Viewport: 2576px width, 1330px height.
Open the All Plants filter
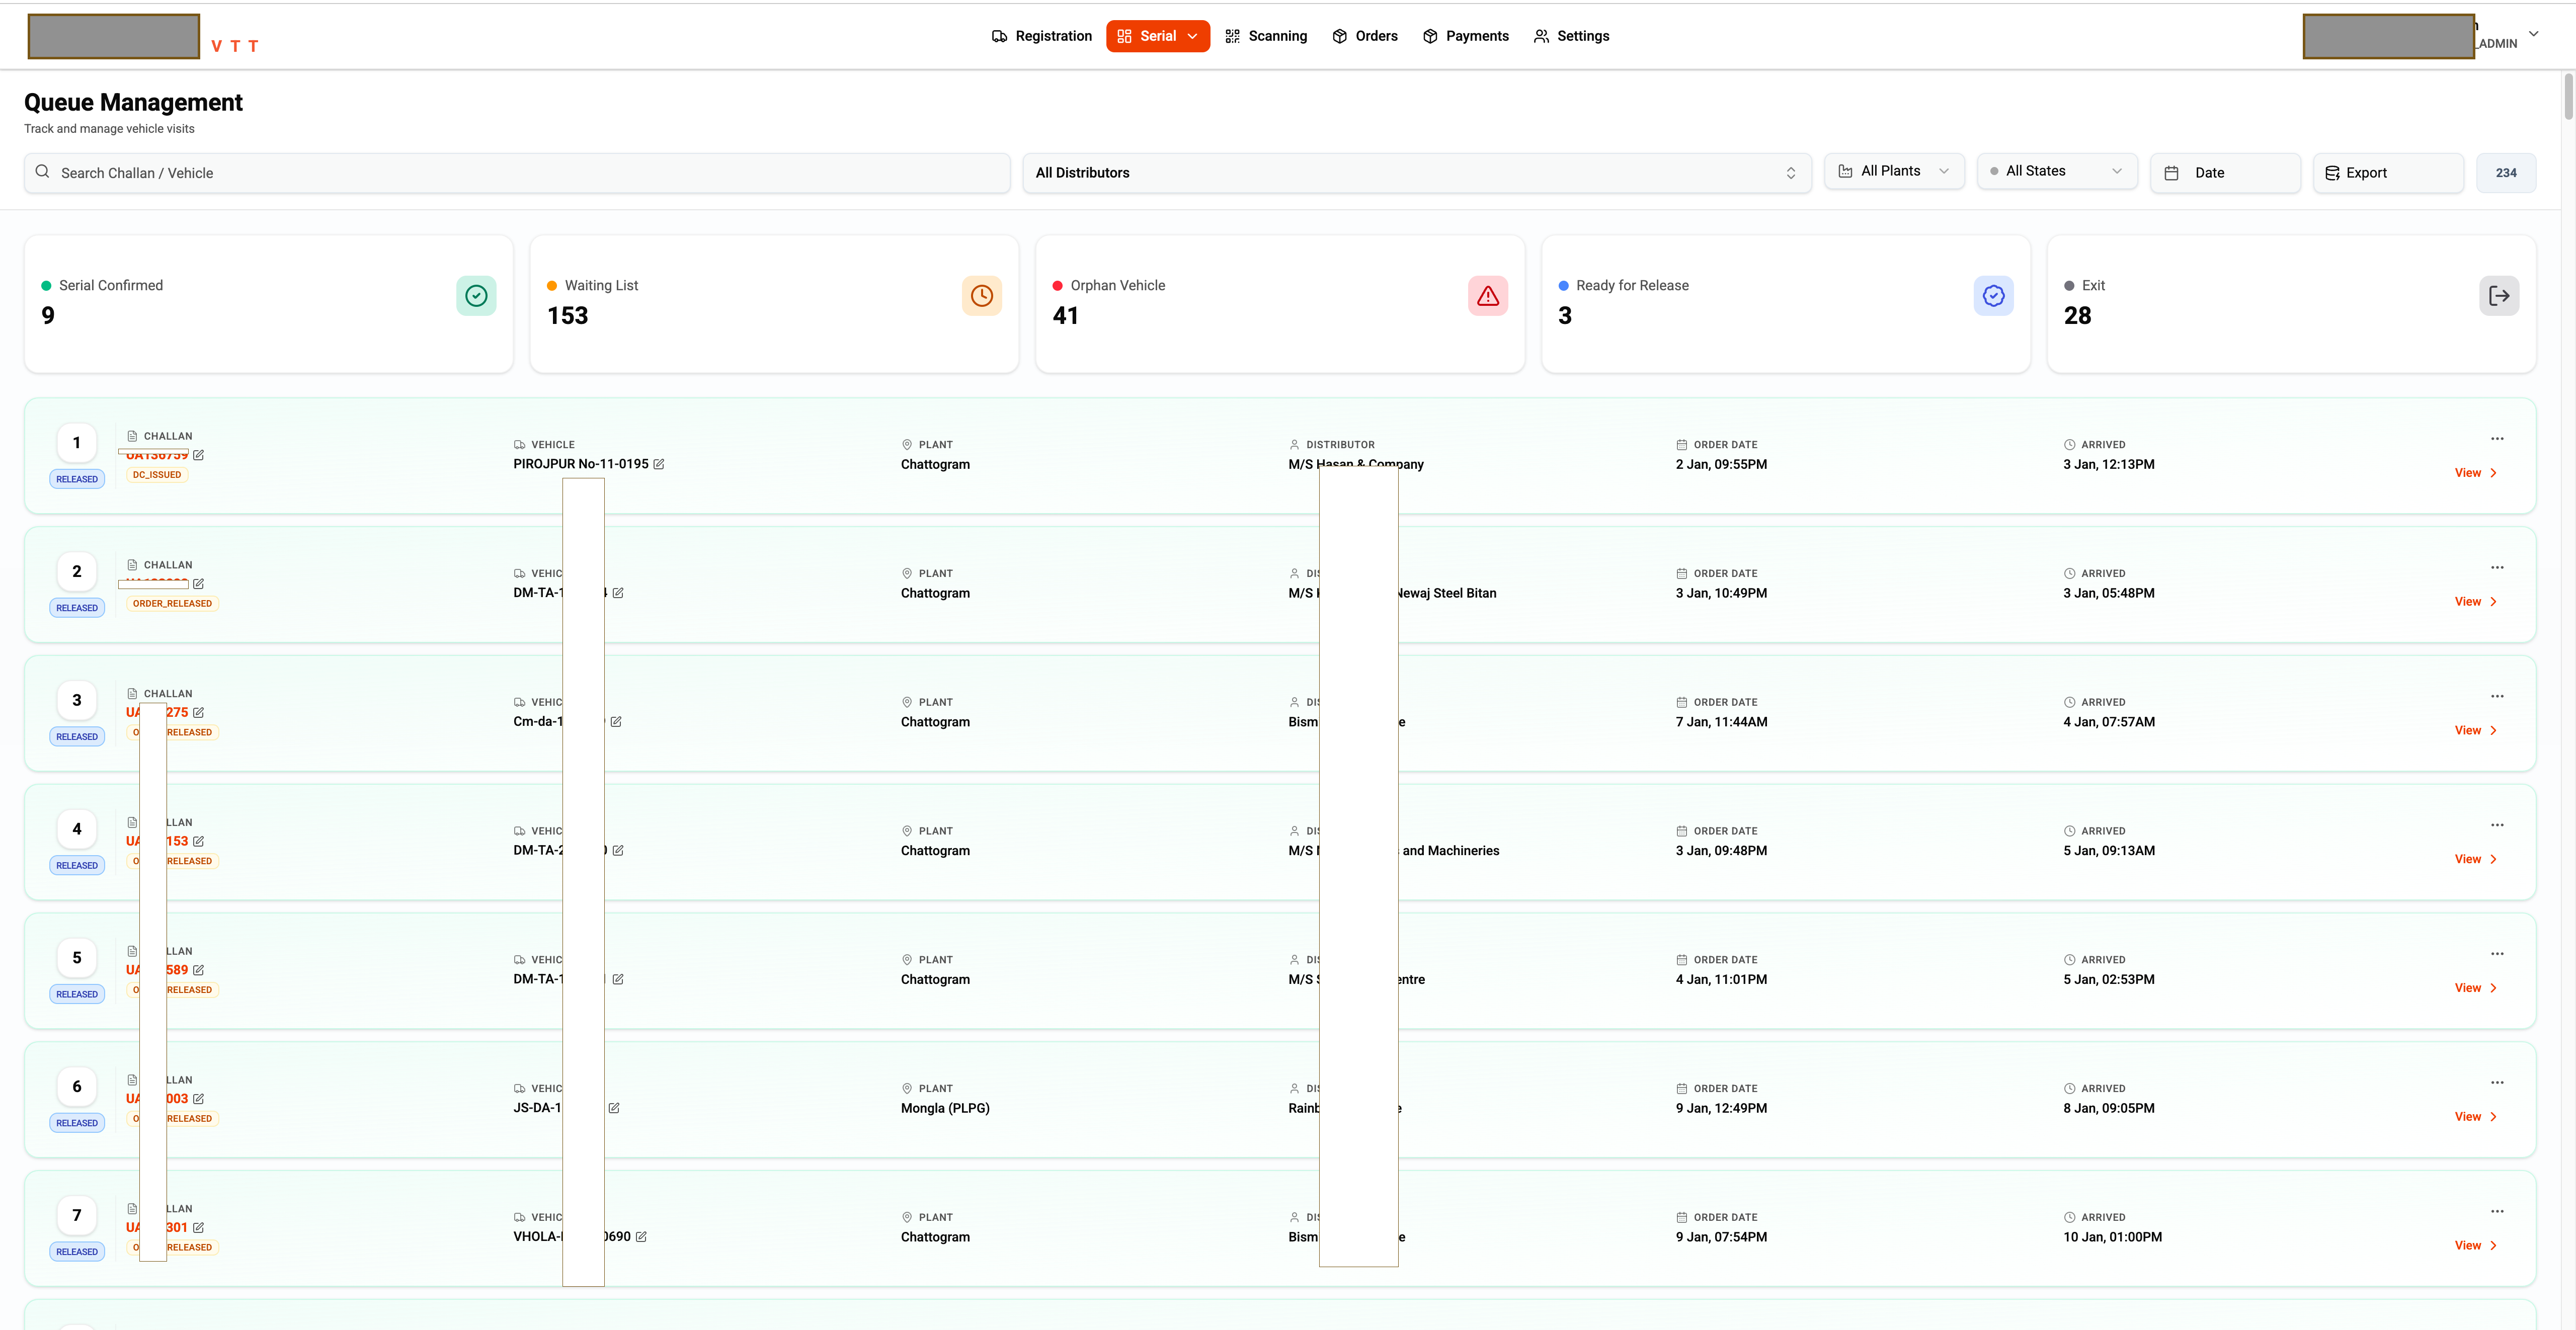coord(1893,171)
